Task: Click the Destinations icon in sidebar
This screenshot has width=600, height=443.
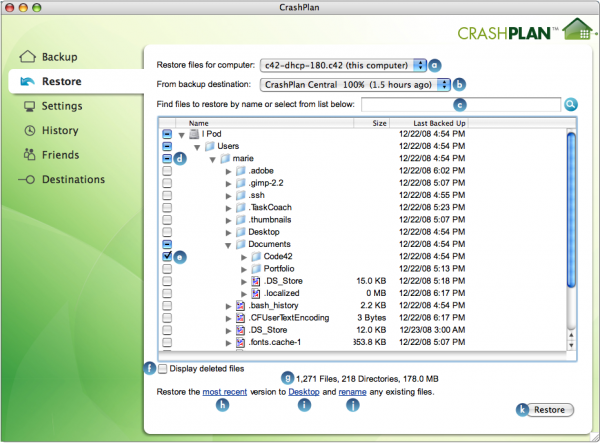Action: click(27, 179)
